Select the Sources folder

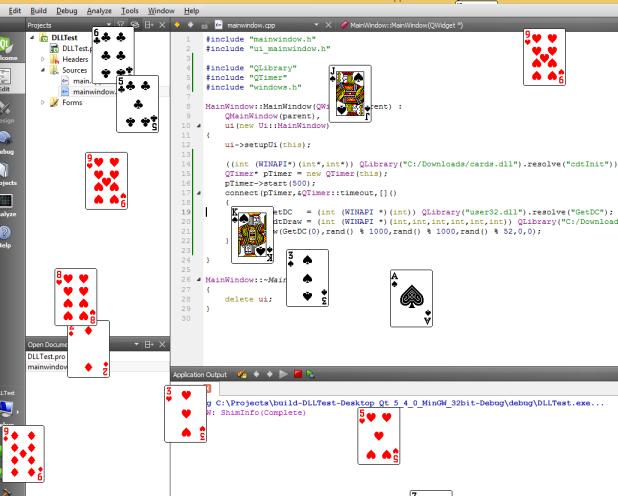coord(74,70)
